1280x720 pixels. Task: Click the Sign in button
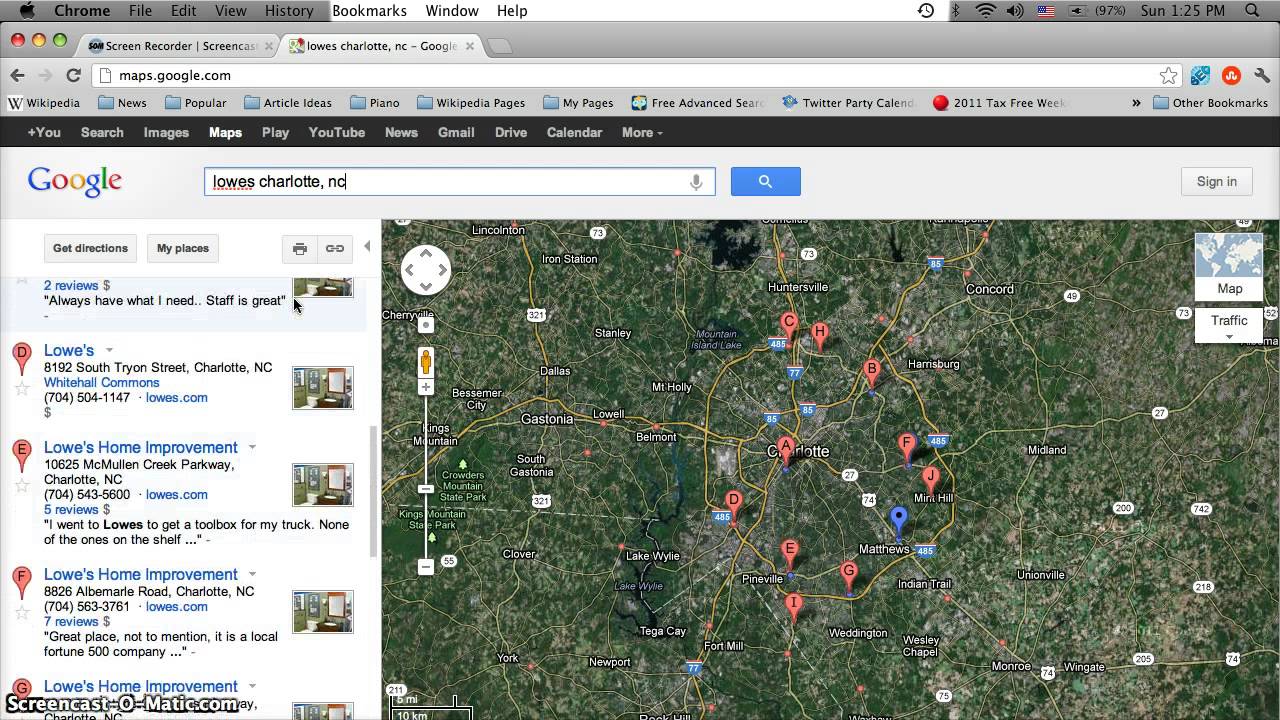(1217, 181)
